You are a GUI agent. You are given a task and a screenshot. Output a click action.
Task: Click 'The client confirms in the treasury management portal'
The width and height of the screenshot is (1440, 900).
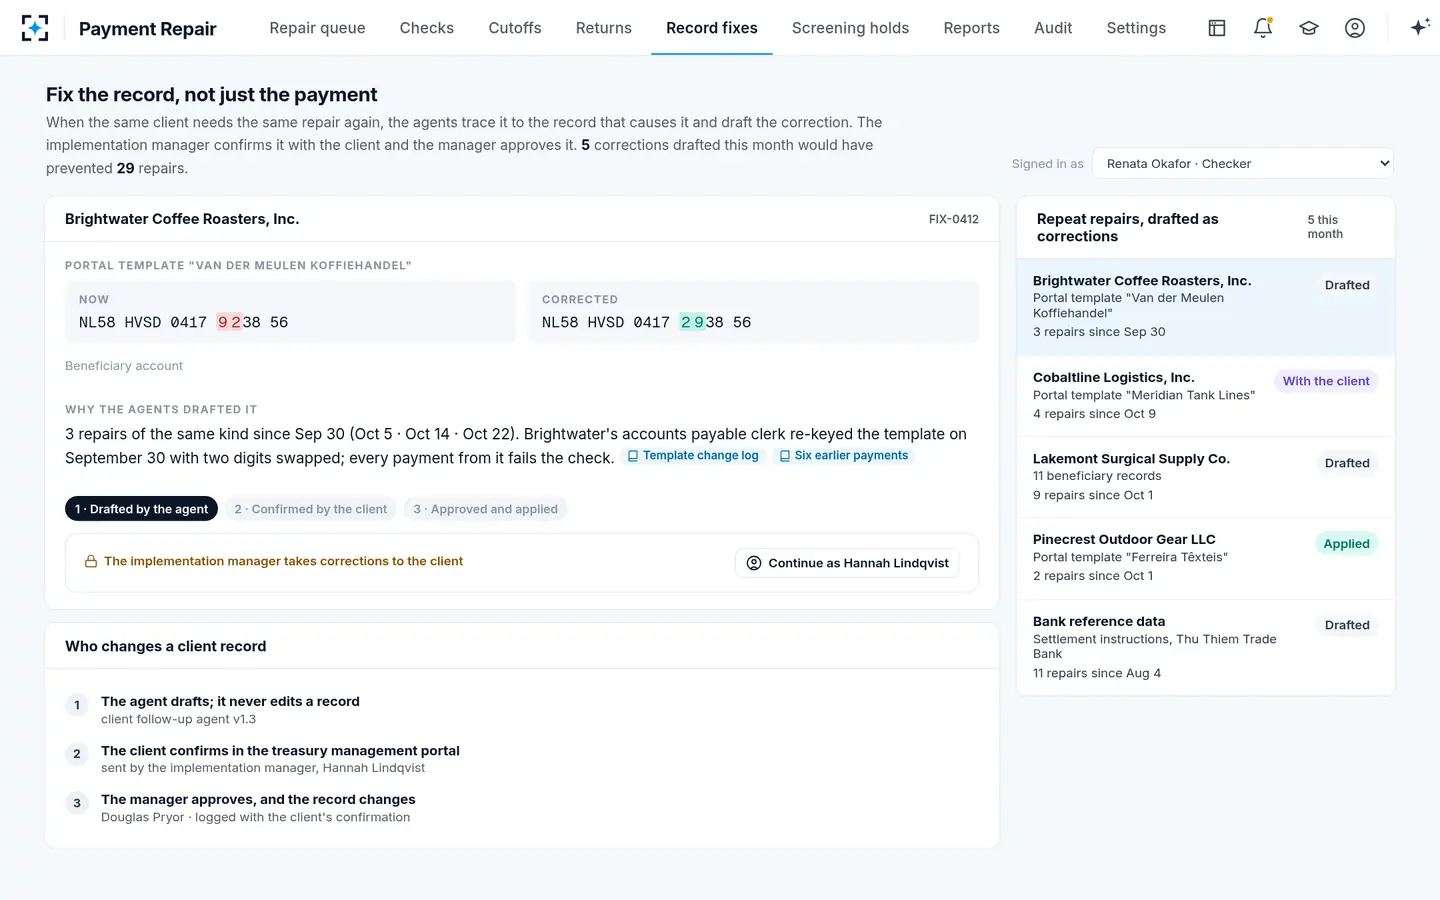click(280, 750)
